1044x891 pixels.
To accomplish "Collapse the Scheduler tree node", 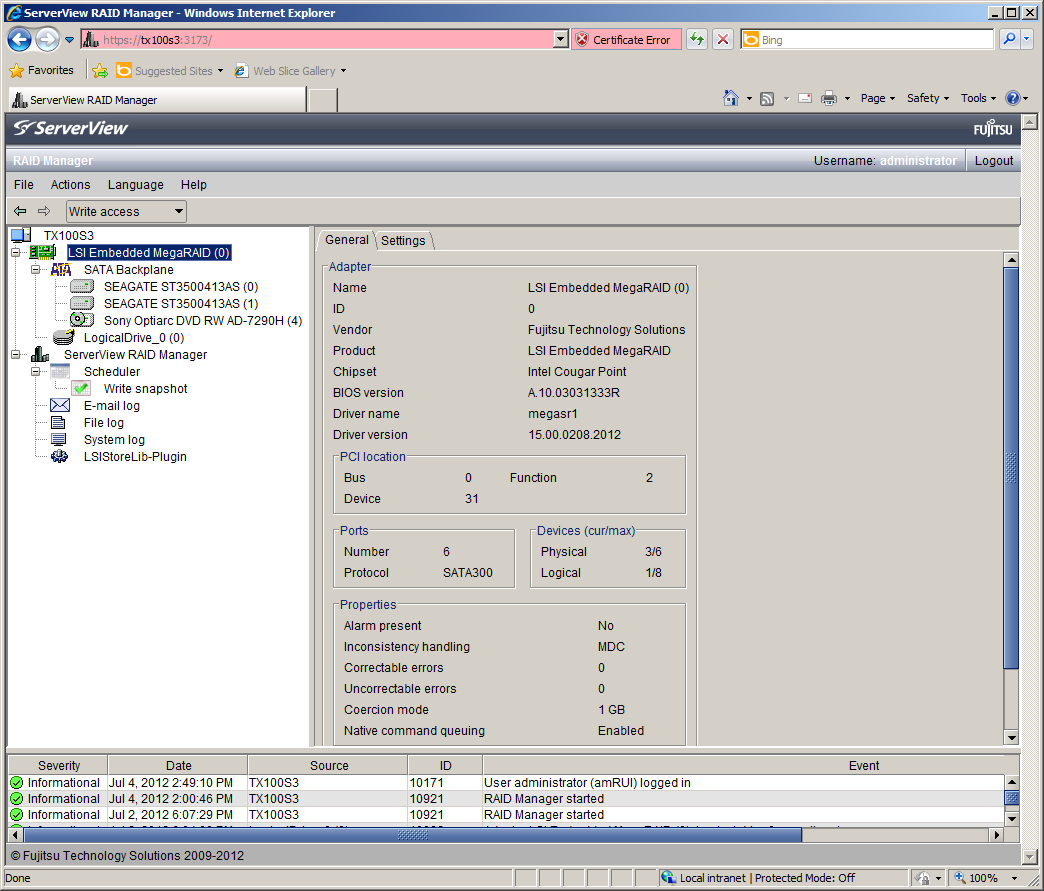I will coord(35,372).
